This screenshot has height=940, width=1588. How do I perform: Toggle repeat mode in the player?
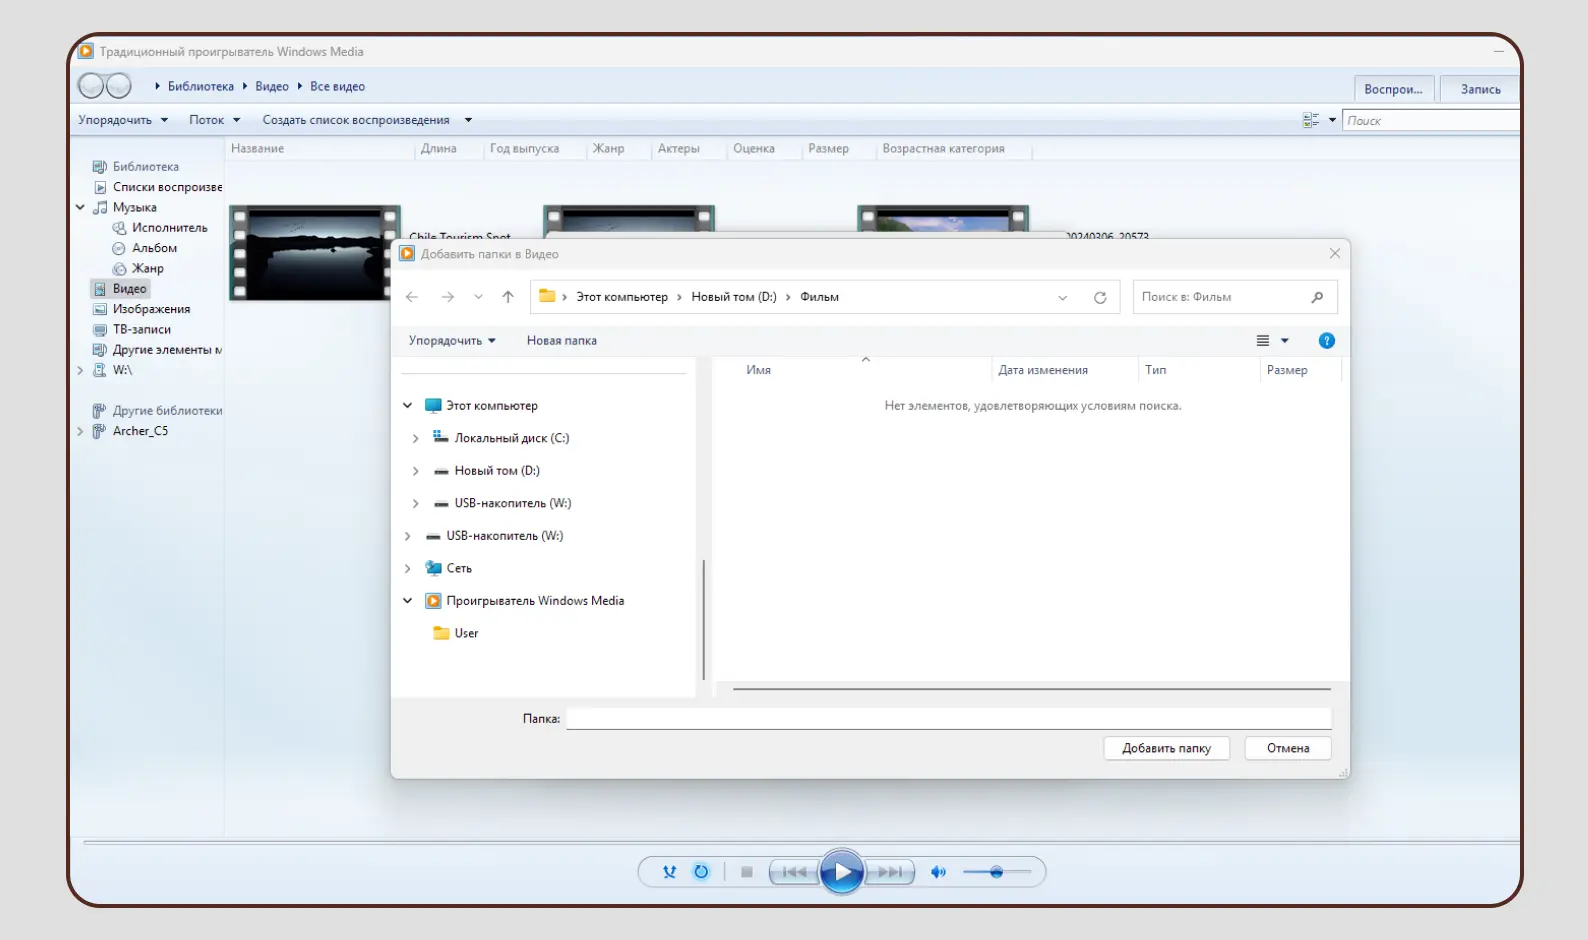coord(701,872)
